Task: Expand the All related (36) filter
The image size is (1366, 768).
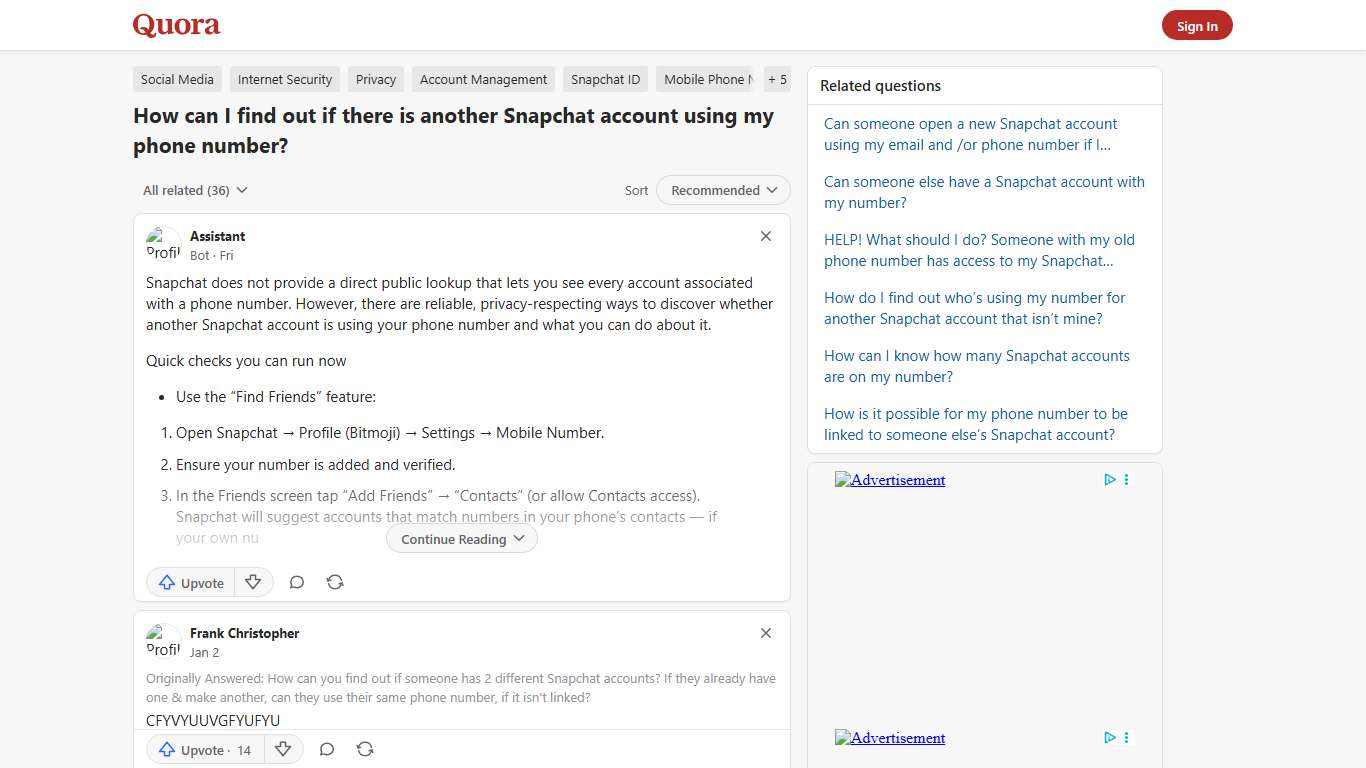Action: pos(195,190)
